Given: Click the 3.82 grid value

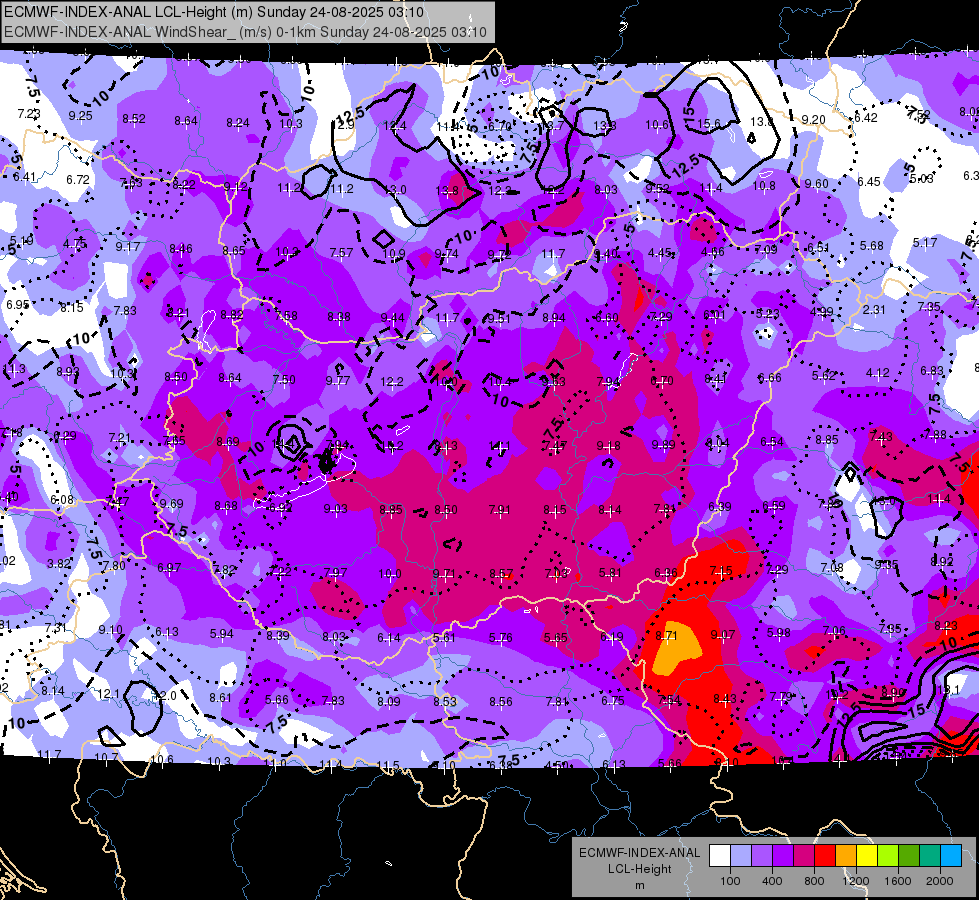Looking at the screenshot, I should [59, 564].
